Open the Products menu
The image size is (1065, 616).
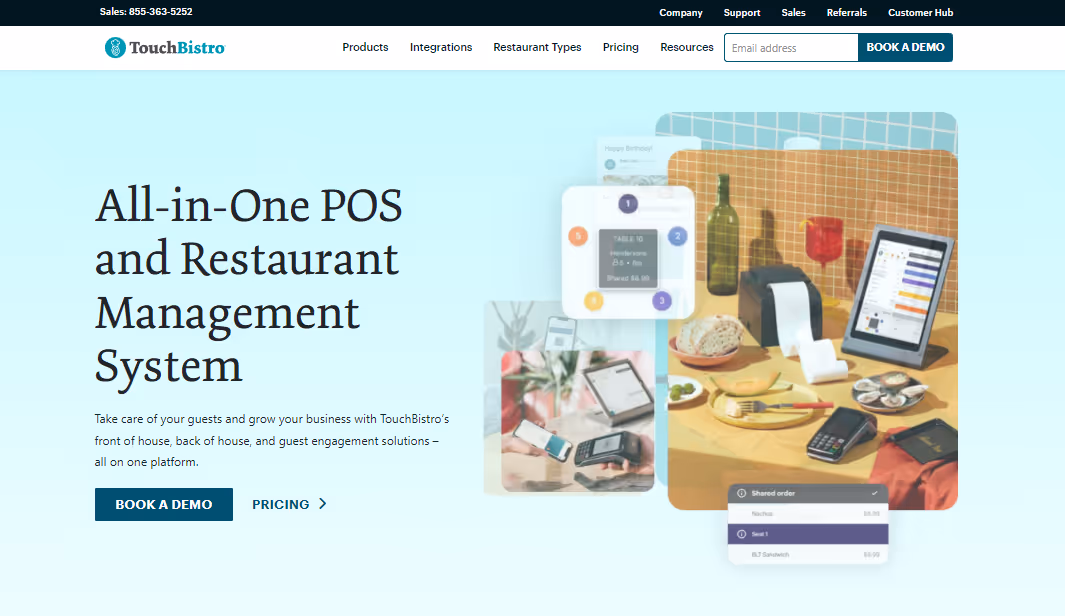[365, 48]
